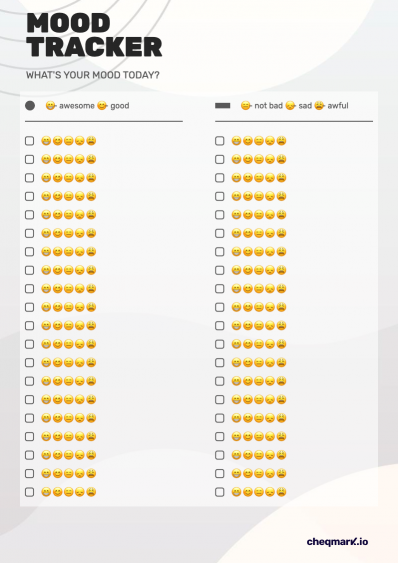Viewport: 398px width, 563px height.
Task: Click the awful emoji in the legend
Action: click(x=319, y=106)
